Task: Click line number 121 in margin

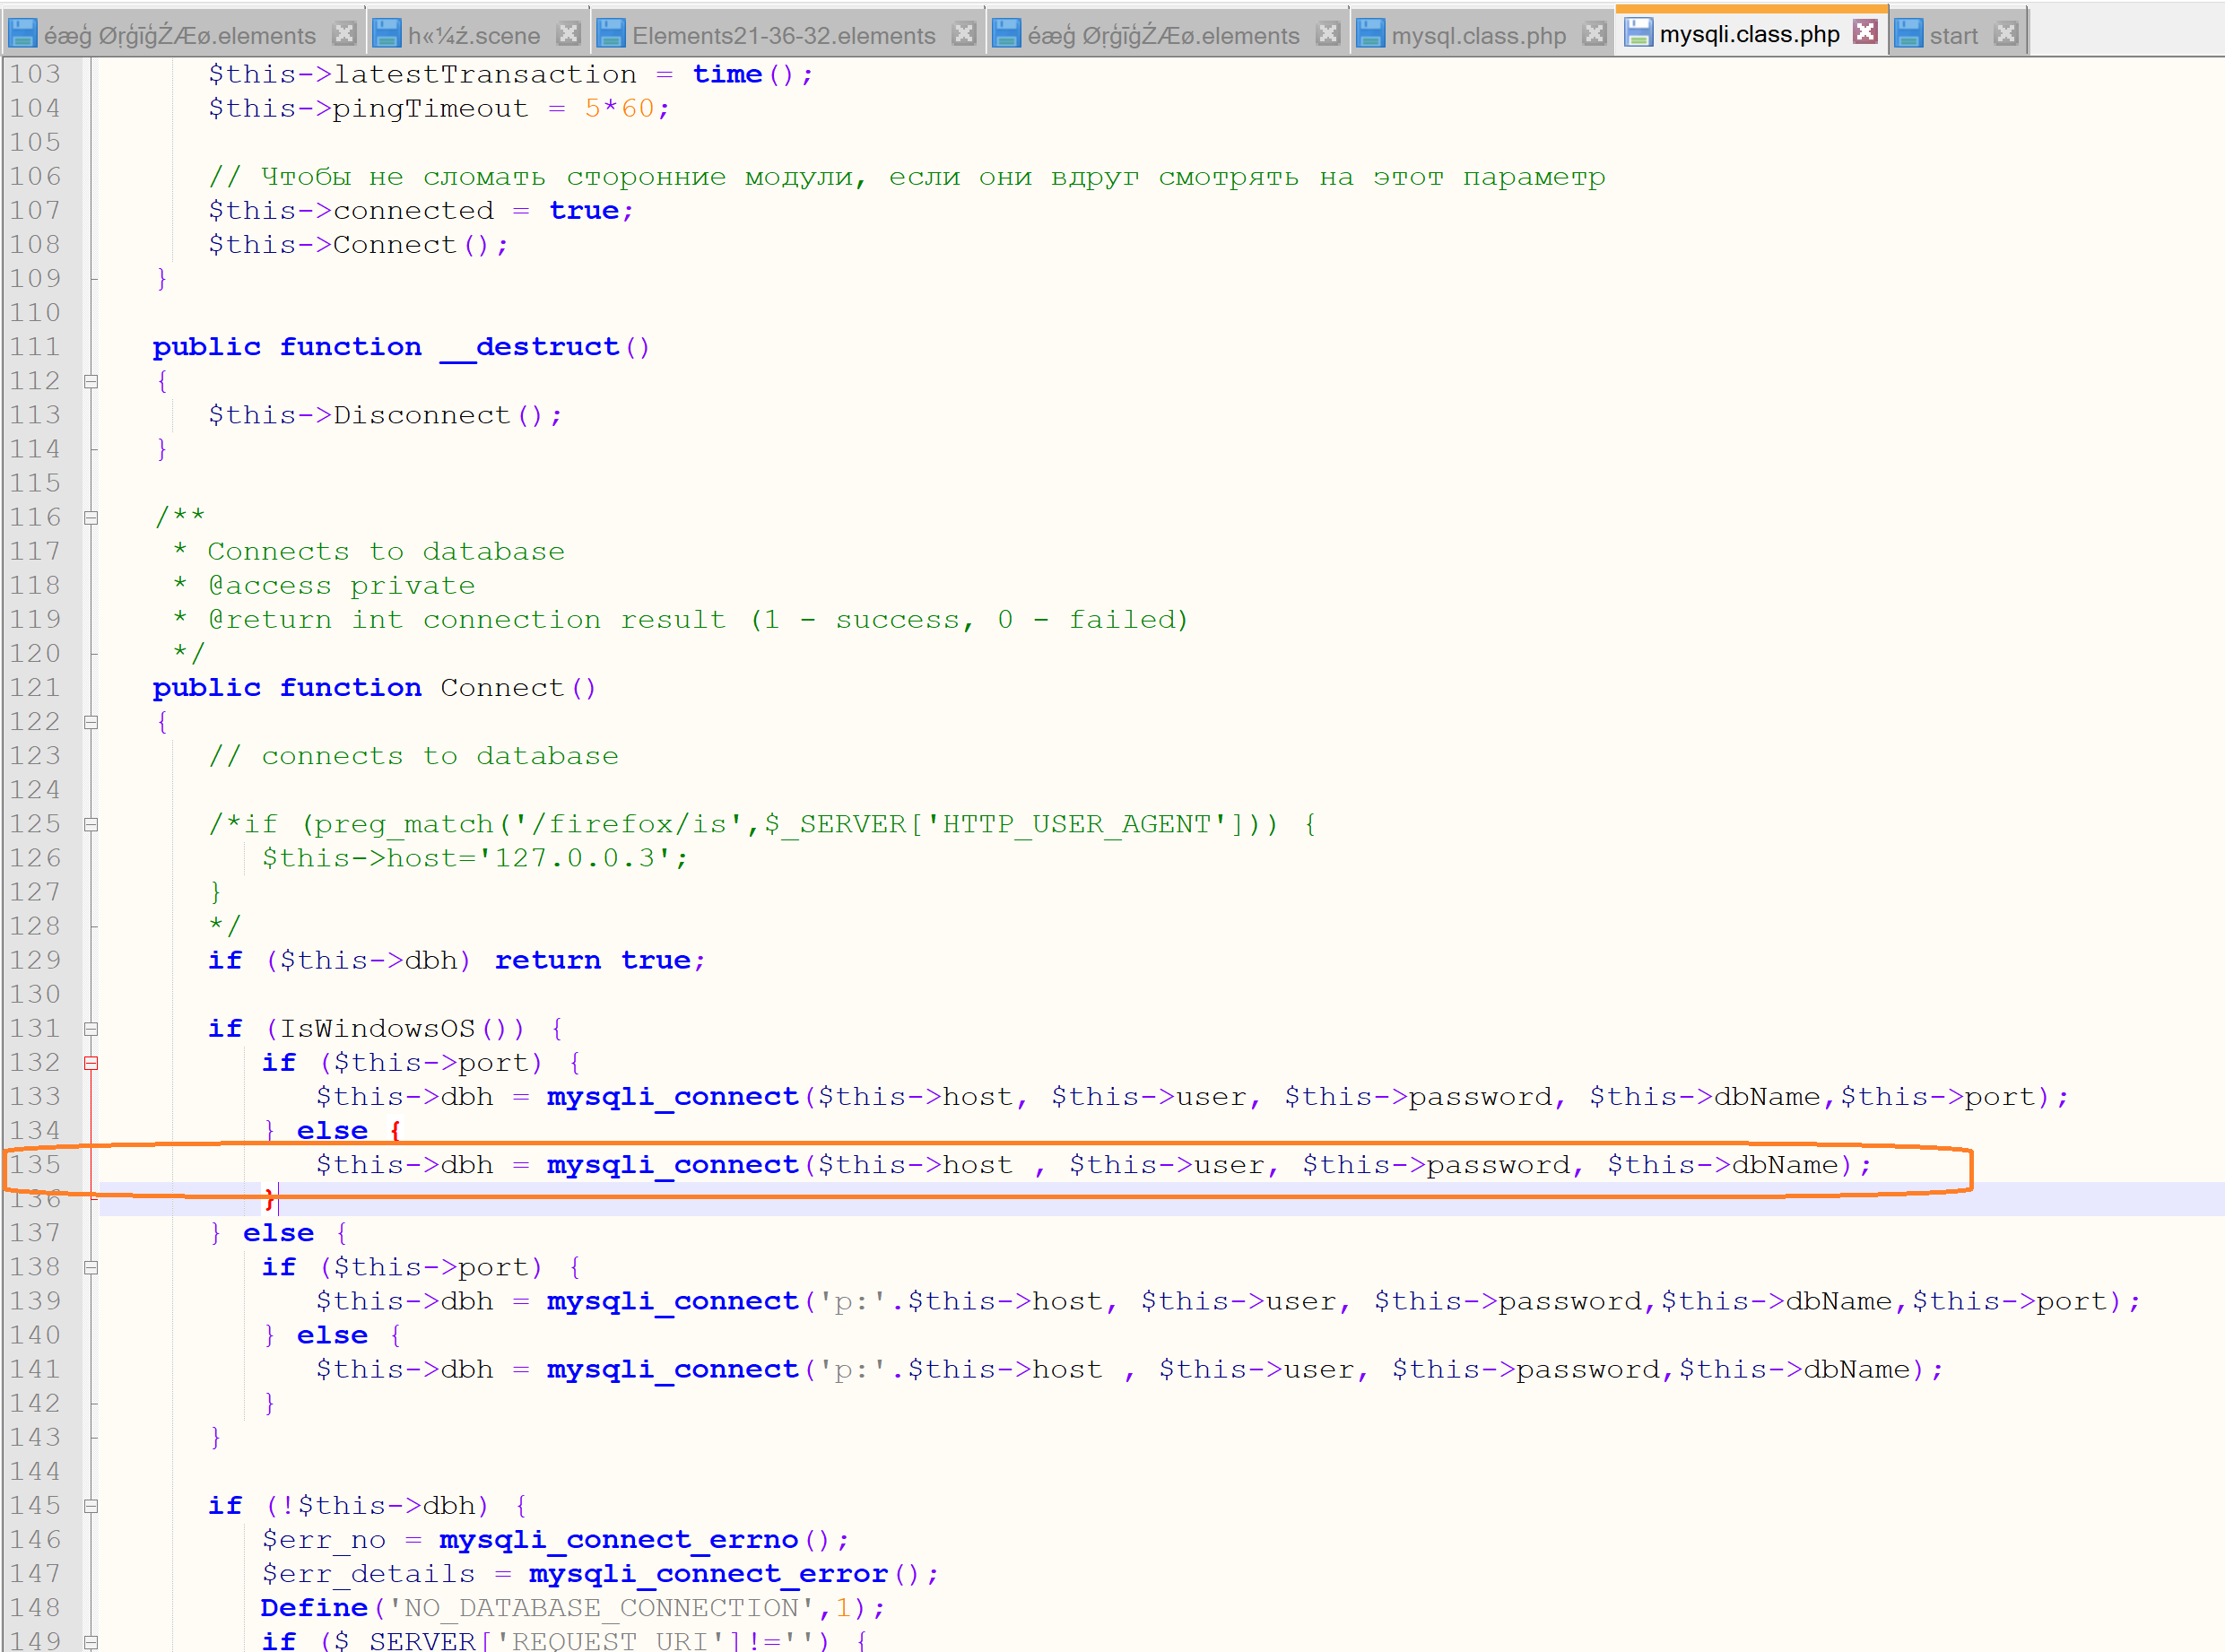Action: tap(36, 688)
